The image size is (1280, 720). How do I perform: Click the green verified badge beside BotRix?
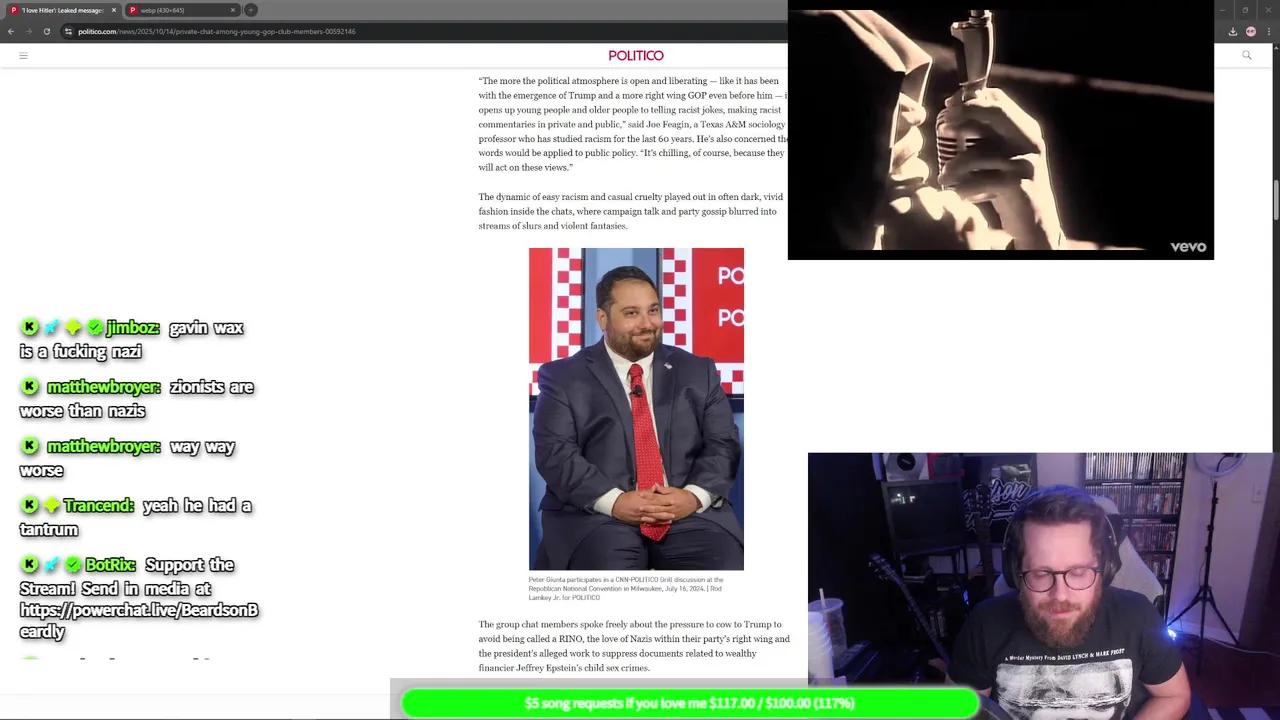pos(74,565)
